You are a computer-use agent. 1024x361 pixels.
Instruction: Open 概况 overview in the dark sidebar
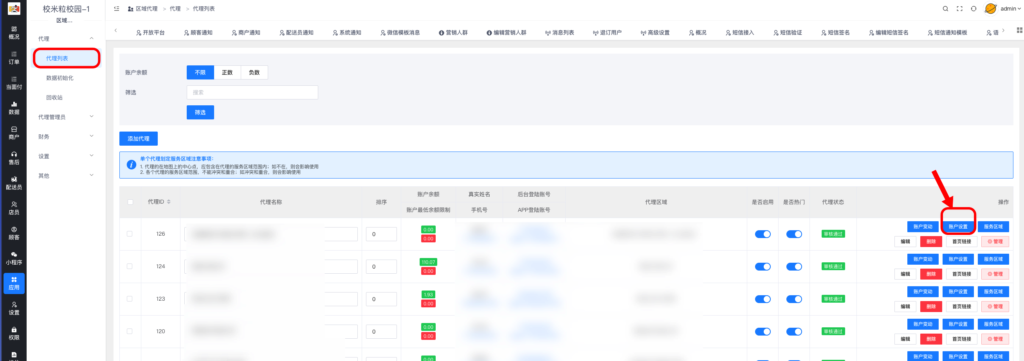[14, 33]
